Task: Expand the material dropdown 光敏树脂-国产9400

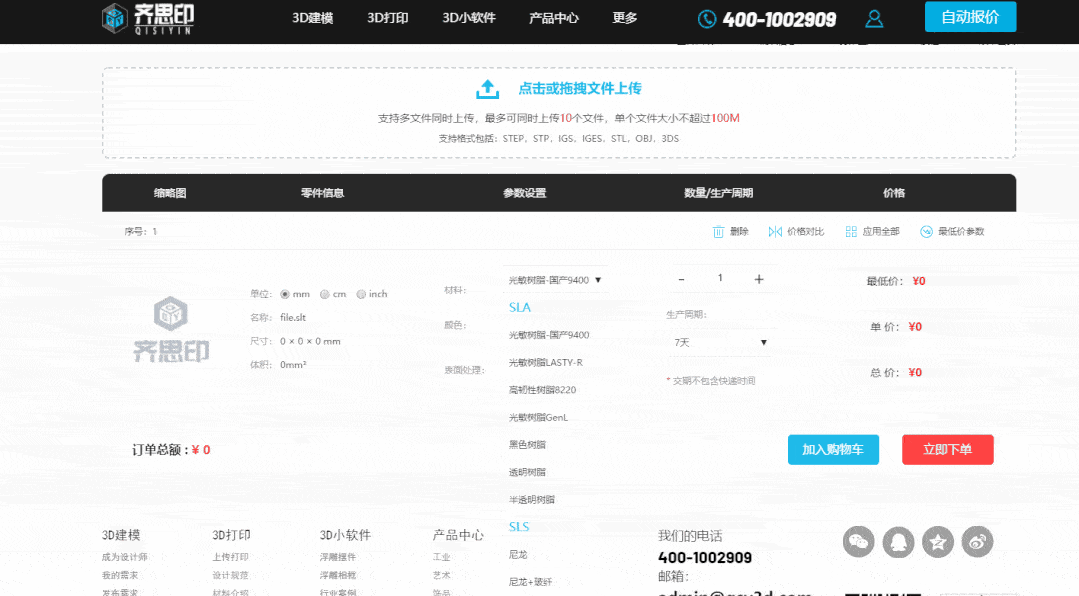Action: (x=555, y=280)
